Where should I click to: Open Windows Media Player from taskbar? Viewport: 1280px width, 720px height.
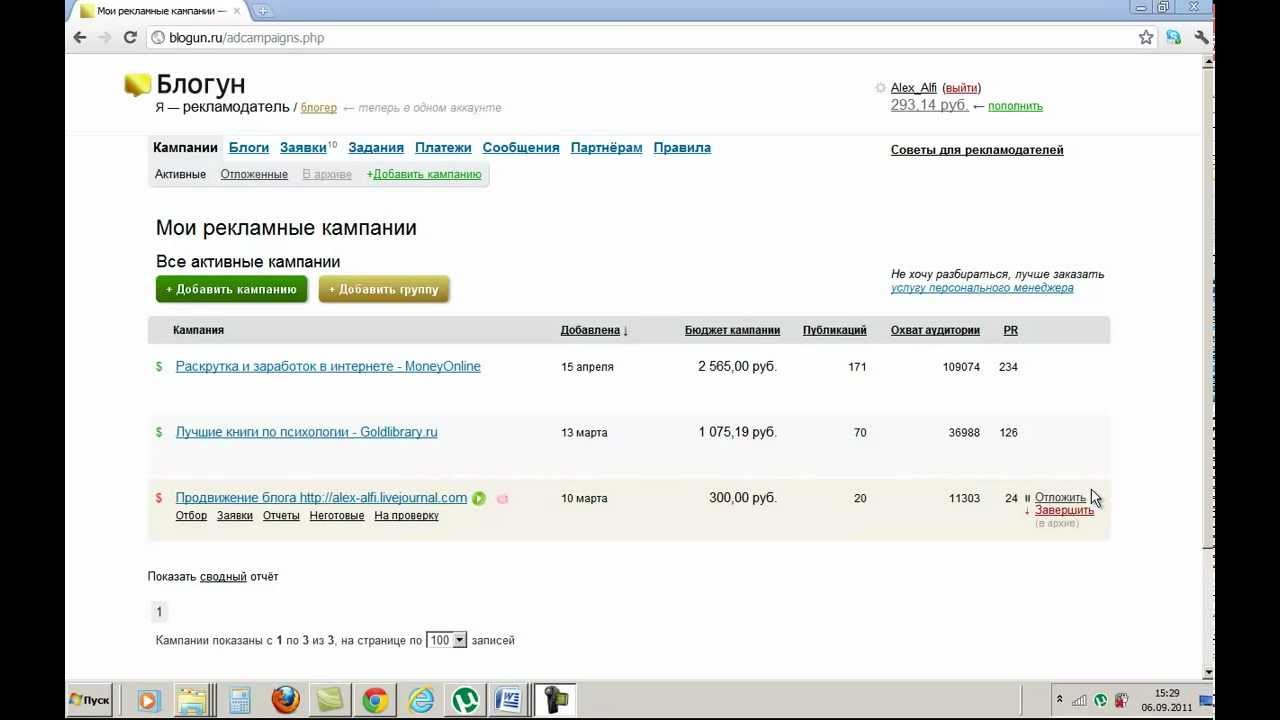(148, 700)
